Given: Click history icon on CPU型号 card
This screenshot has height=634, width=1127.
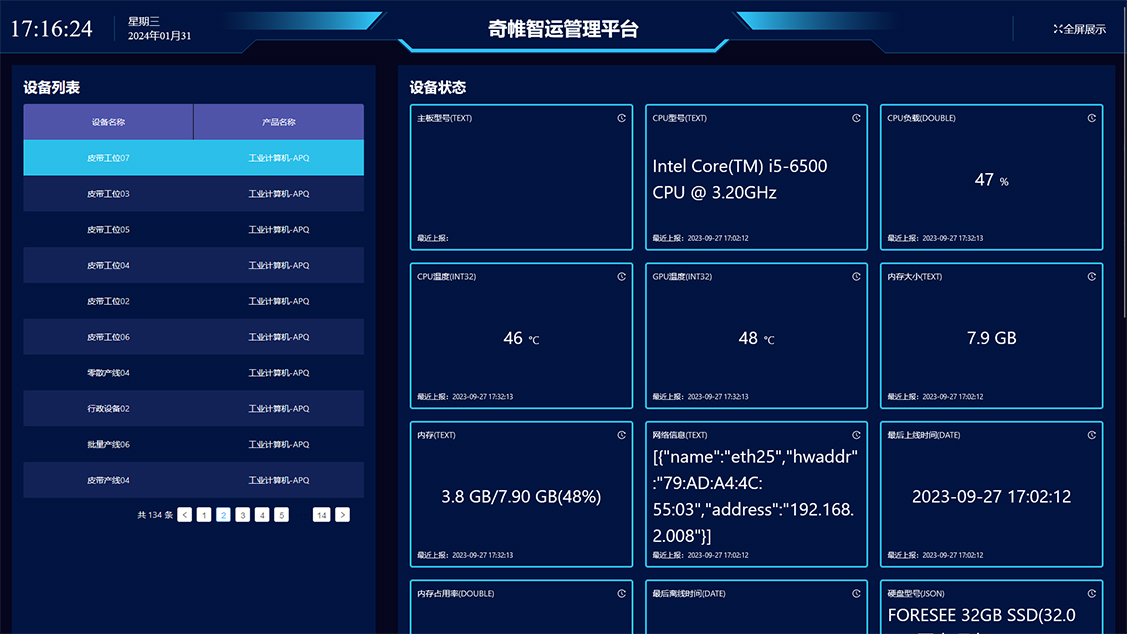Looking at the screenshot, I should tap(856, 118).
